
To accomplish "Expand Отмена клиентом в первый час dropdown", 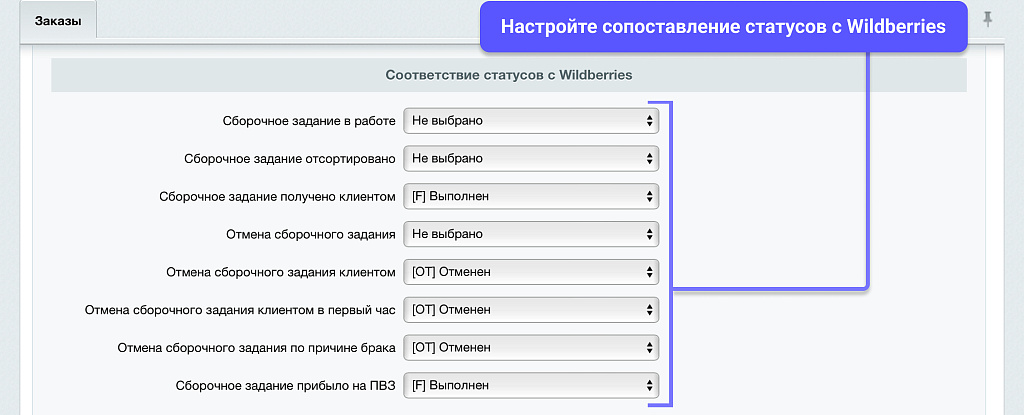I will 531,310.
